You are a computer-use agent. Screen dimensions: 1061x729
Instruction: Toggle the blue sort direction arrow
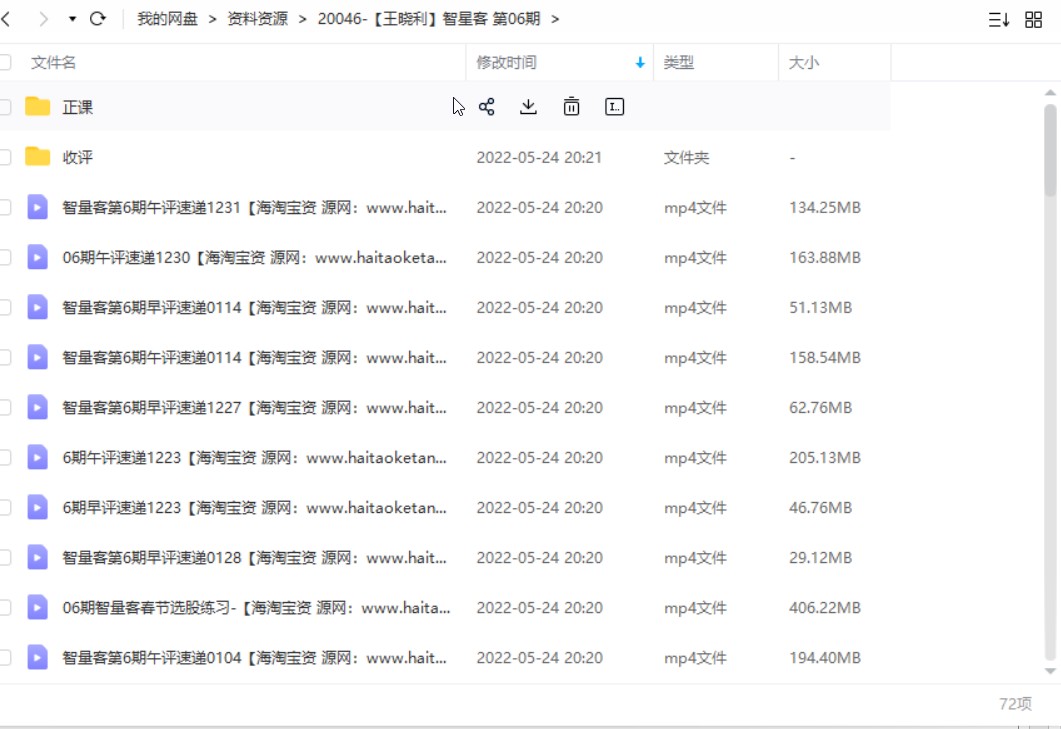pyautogui.click(x=639, y=63)
